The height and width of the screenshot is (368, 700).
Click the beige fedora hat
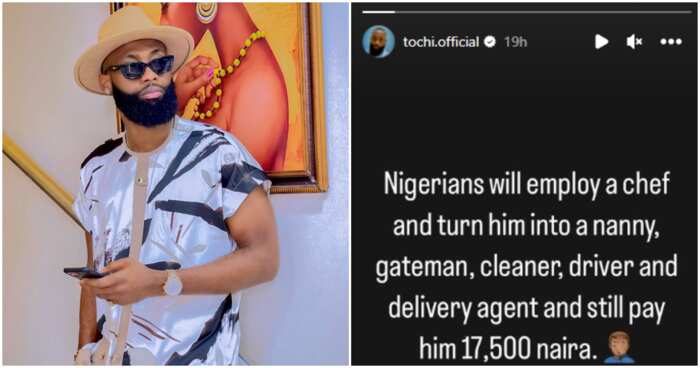[x=134, y=47]
